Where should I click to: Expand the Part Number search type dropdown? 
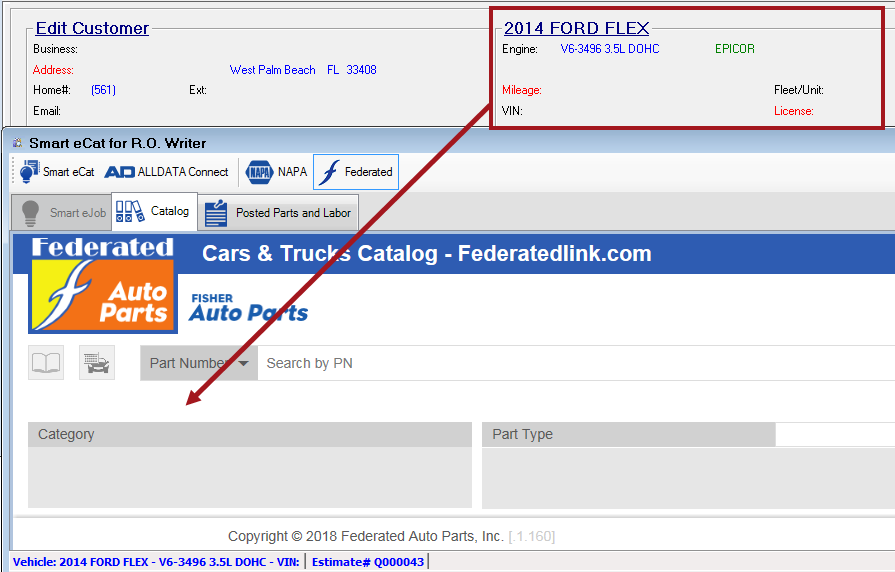[x=199, y=363]
